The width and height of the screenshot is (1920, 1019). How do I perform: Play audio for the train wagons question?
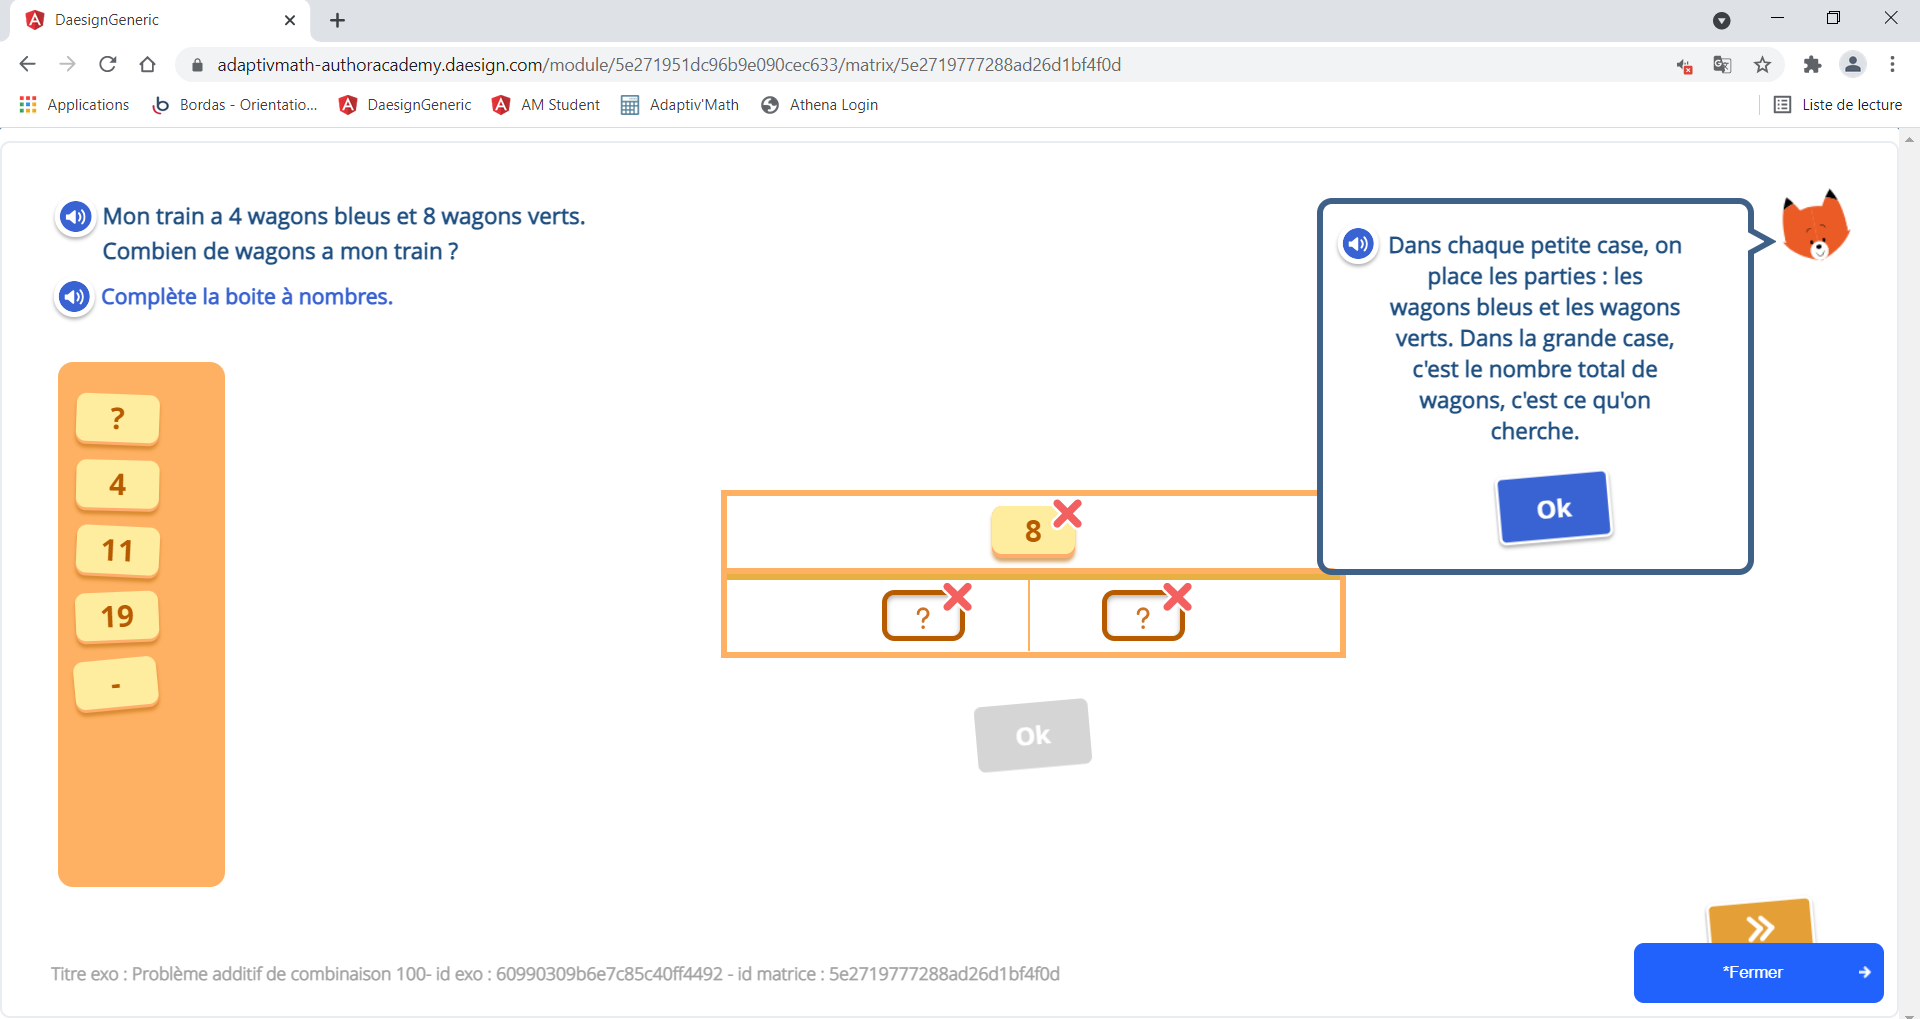(75, 217)
